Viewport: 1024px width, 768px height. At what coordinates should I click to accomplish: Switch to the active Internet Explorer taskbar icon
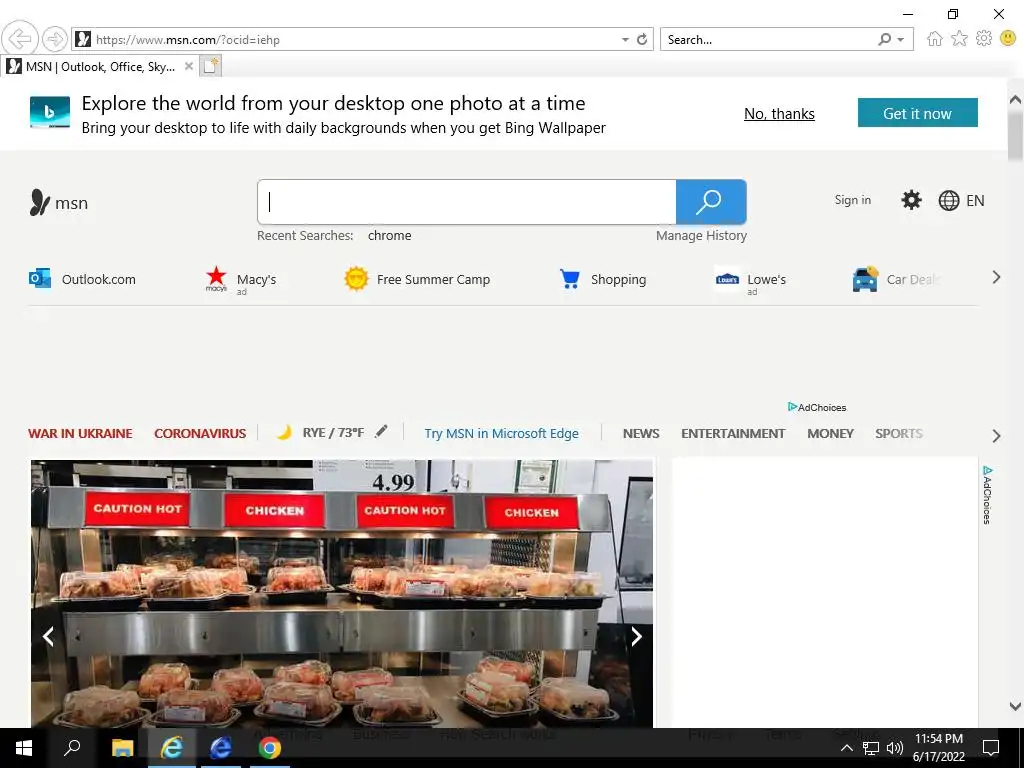(172, 748)
